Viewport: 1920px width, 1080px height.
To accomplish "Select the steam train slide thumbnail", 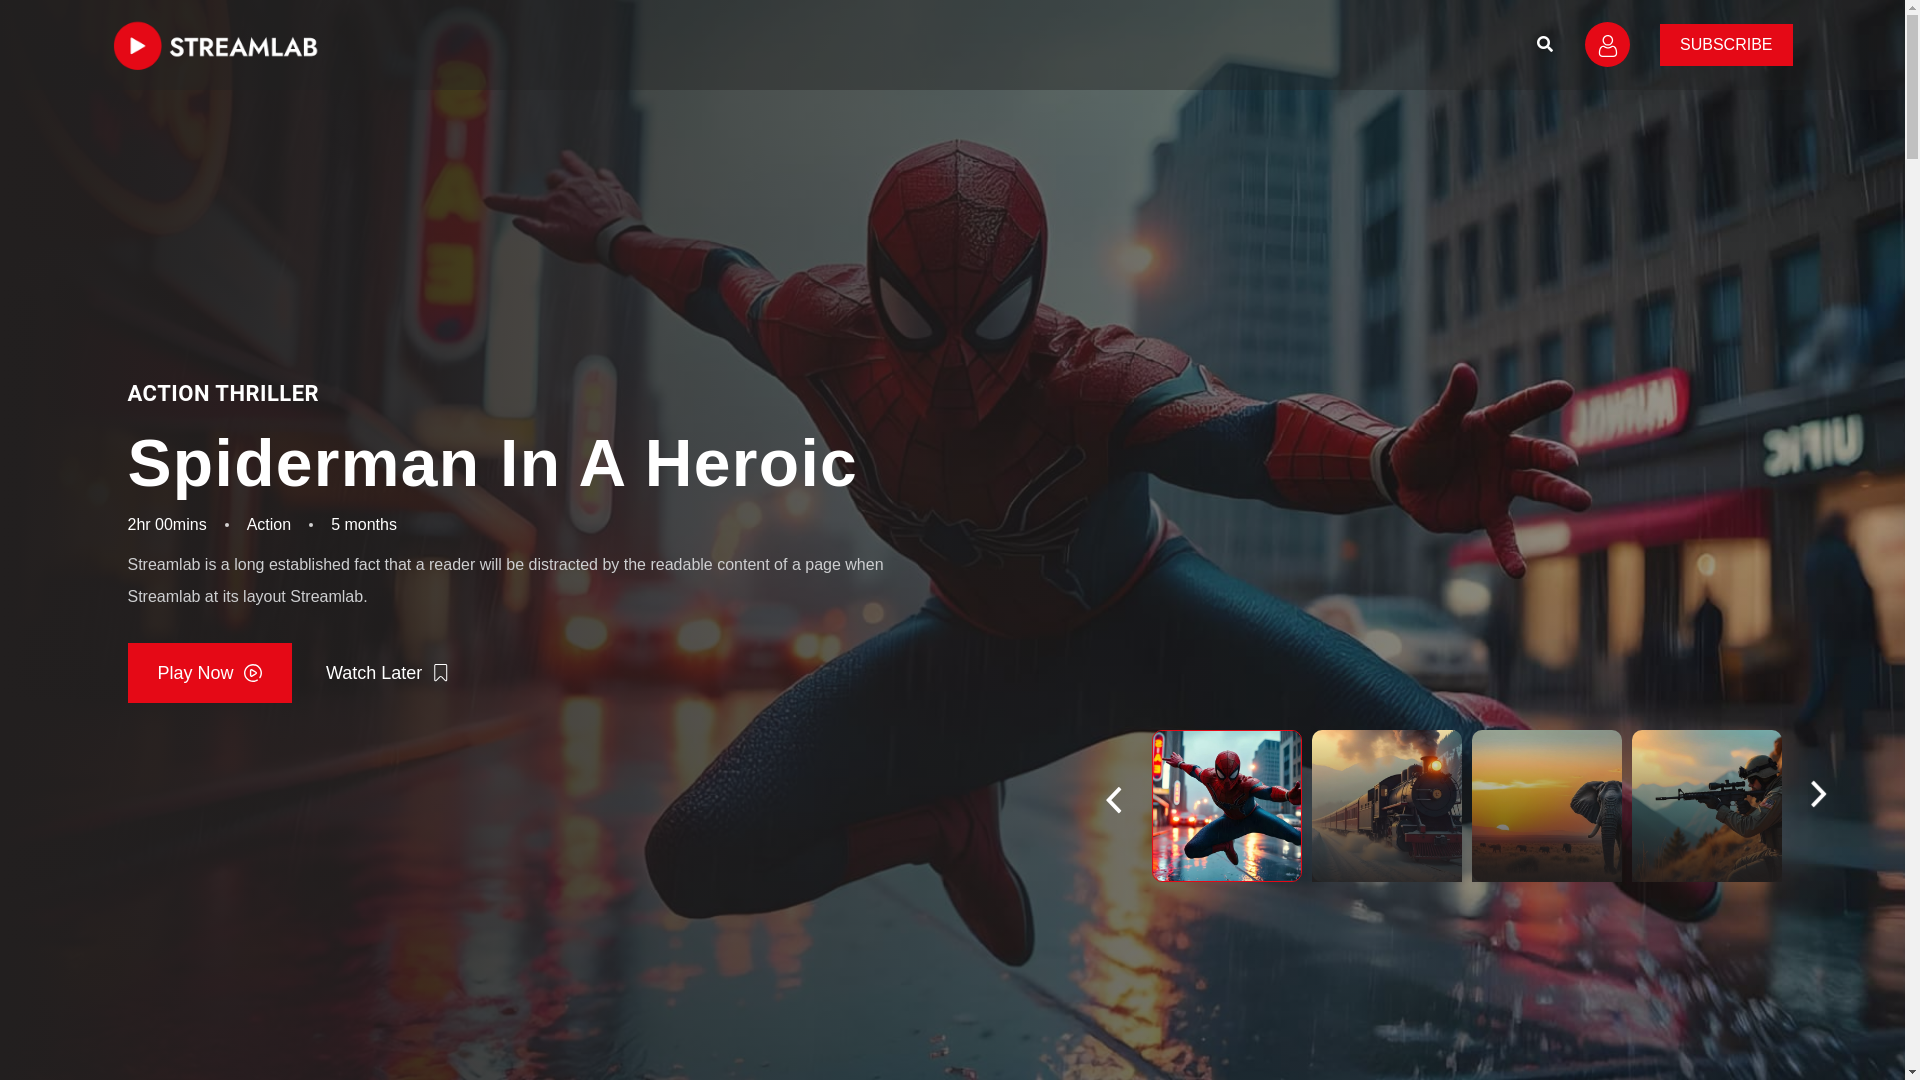I will [1387, 806].
